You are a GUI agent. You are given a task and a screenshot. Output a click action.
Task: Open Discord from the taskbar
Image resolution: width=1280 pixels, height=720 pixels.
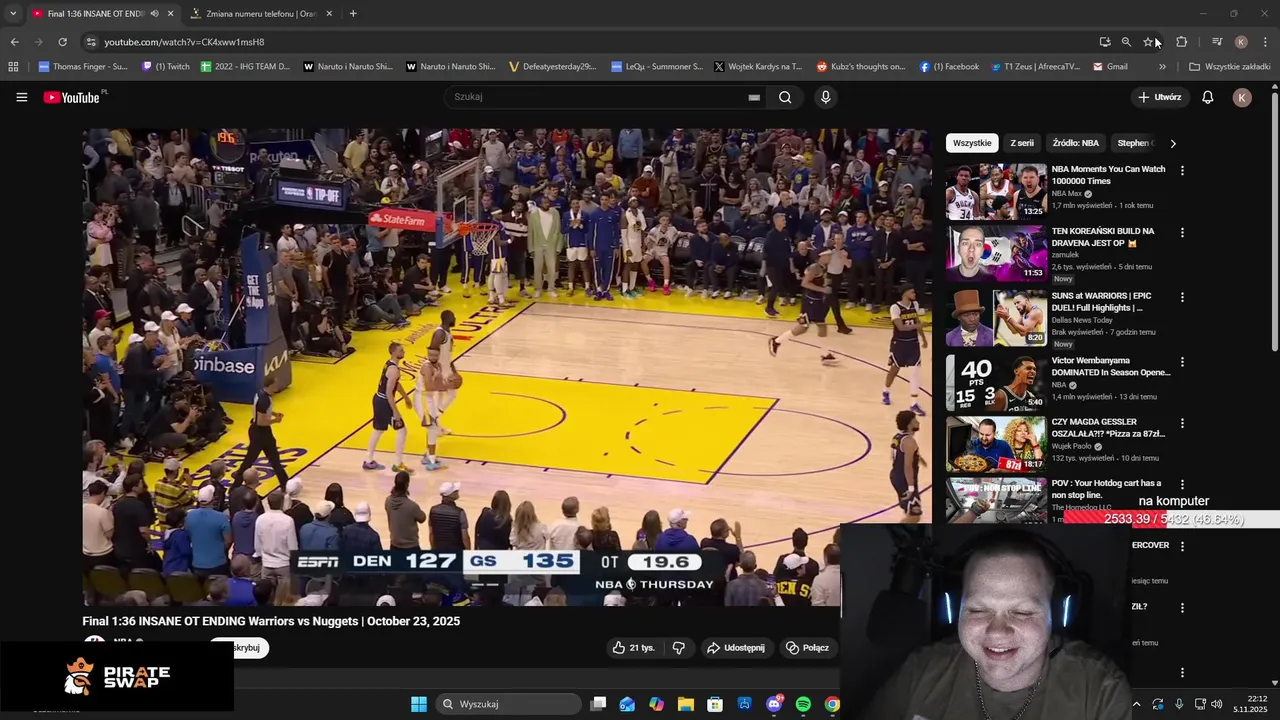(x=774, y=704)
